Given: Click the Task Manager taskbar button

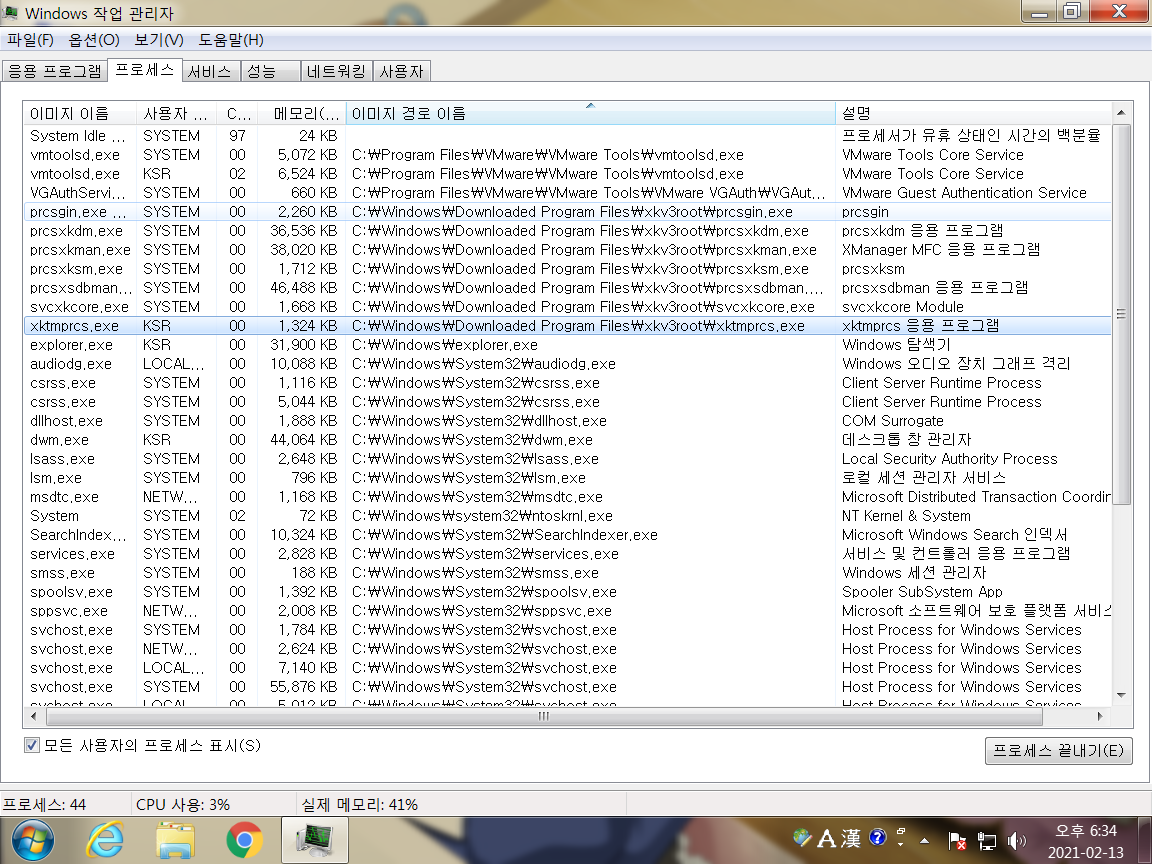Looking at the screenshot, I should click(x=314, y=840).
